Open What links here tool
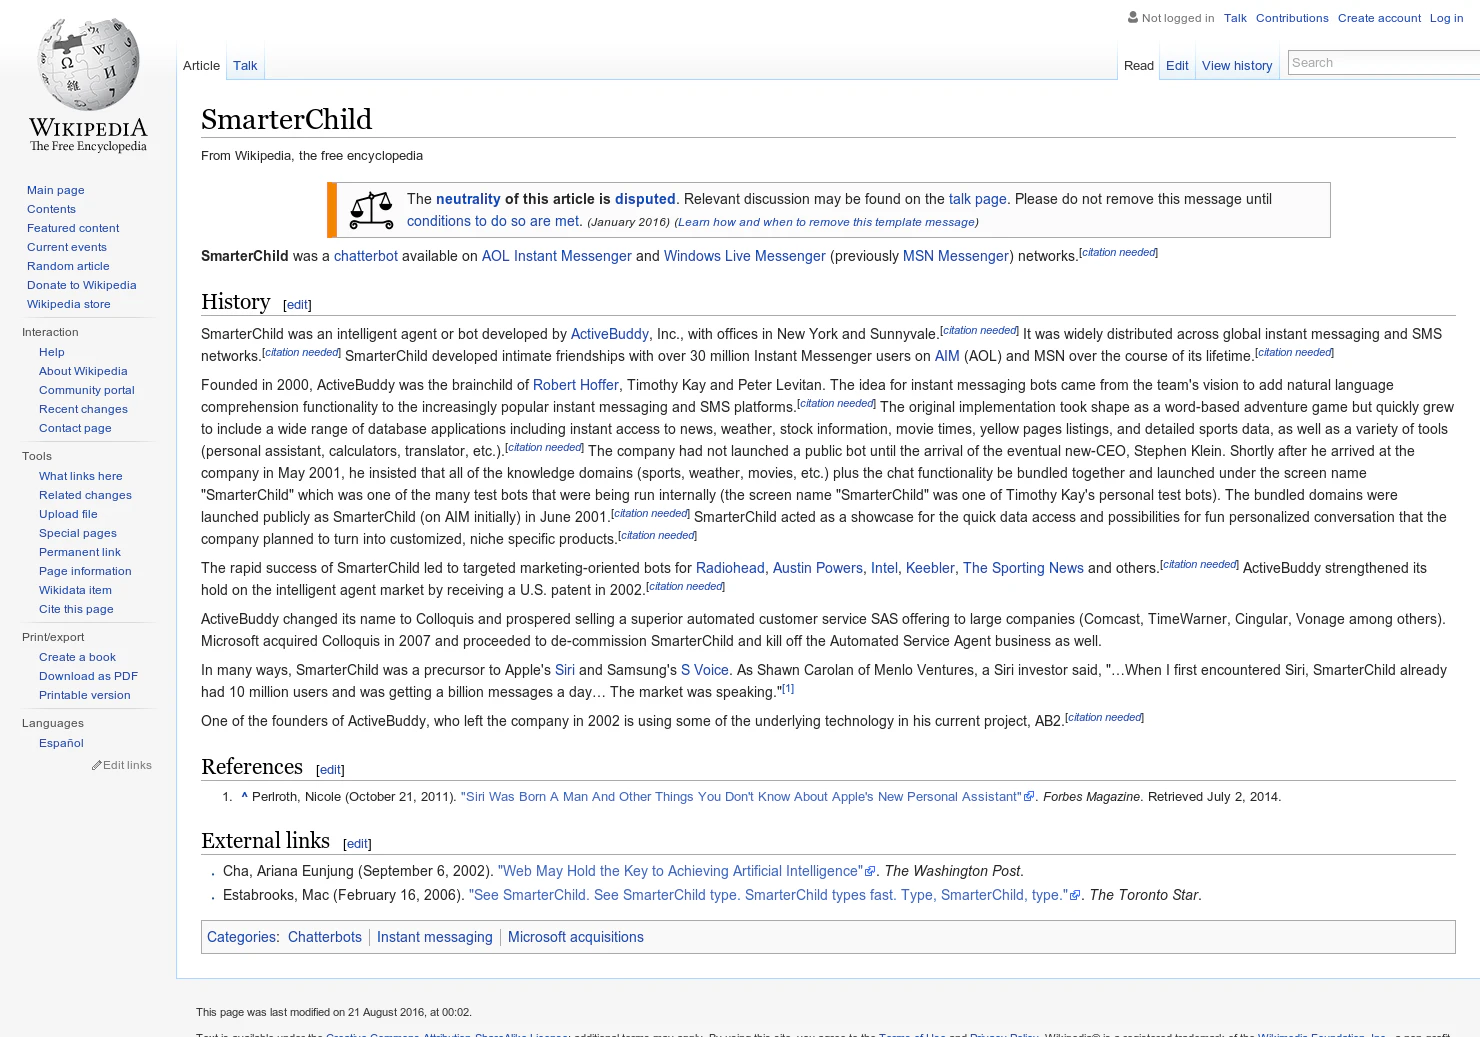The image size is (1480, 1037). [x=81, y=476]
